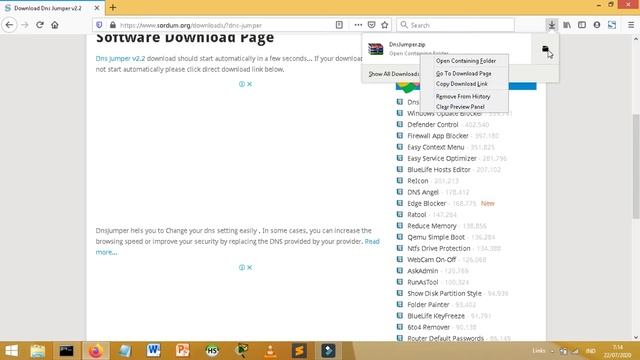
Task: Click the DnsJumper.zip archive icon
Action: (x=376, y=49)
